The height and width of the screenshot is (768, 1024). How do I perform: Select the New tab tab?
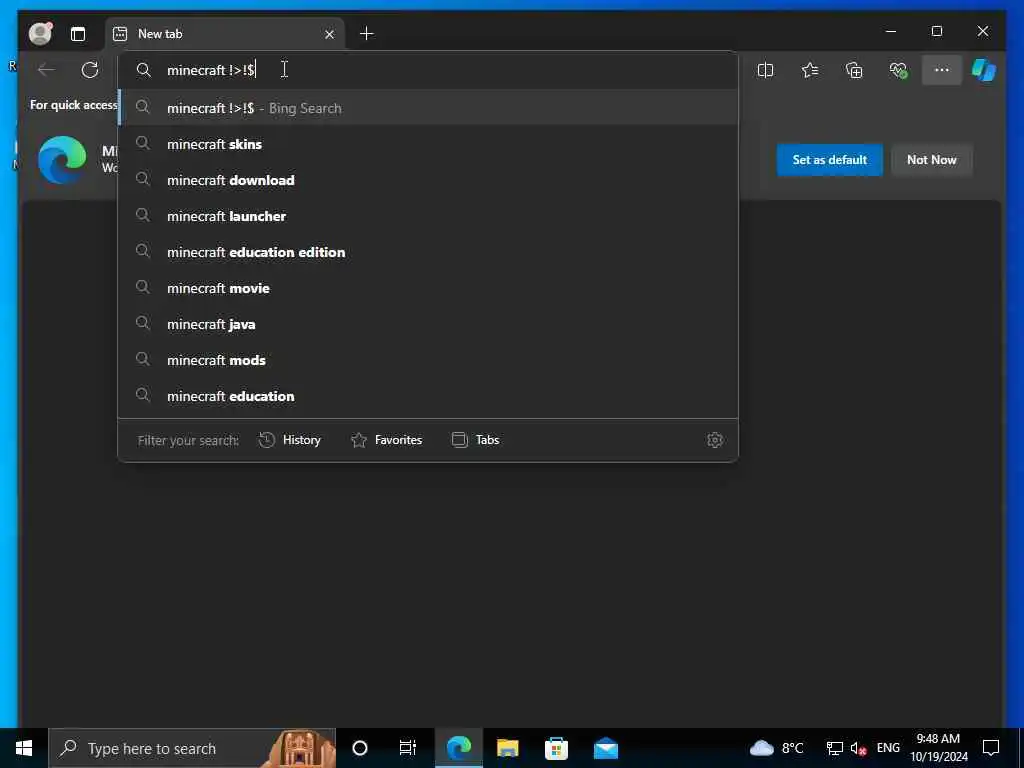[x=225, y=34]
